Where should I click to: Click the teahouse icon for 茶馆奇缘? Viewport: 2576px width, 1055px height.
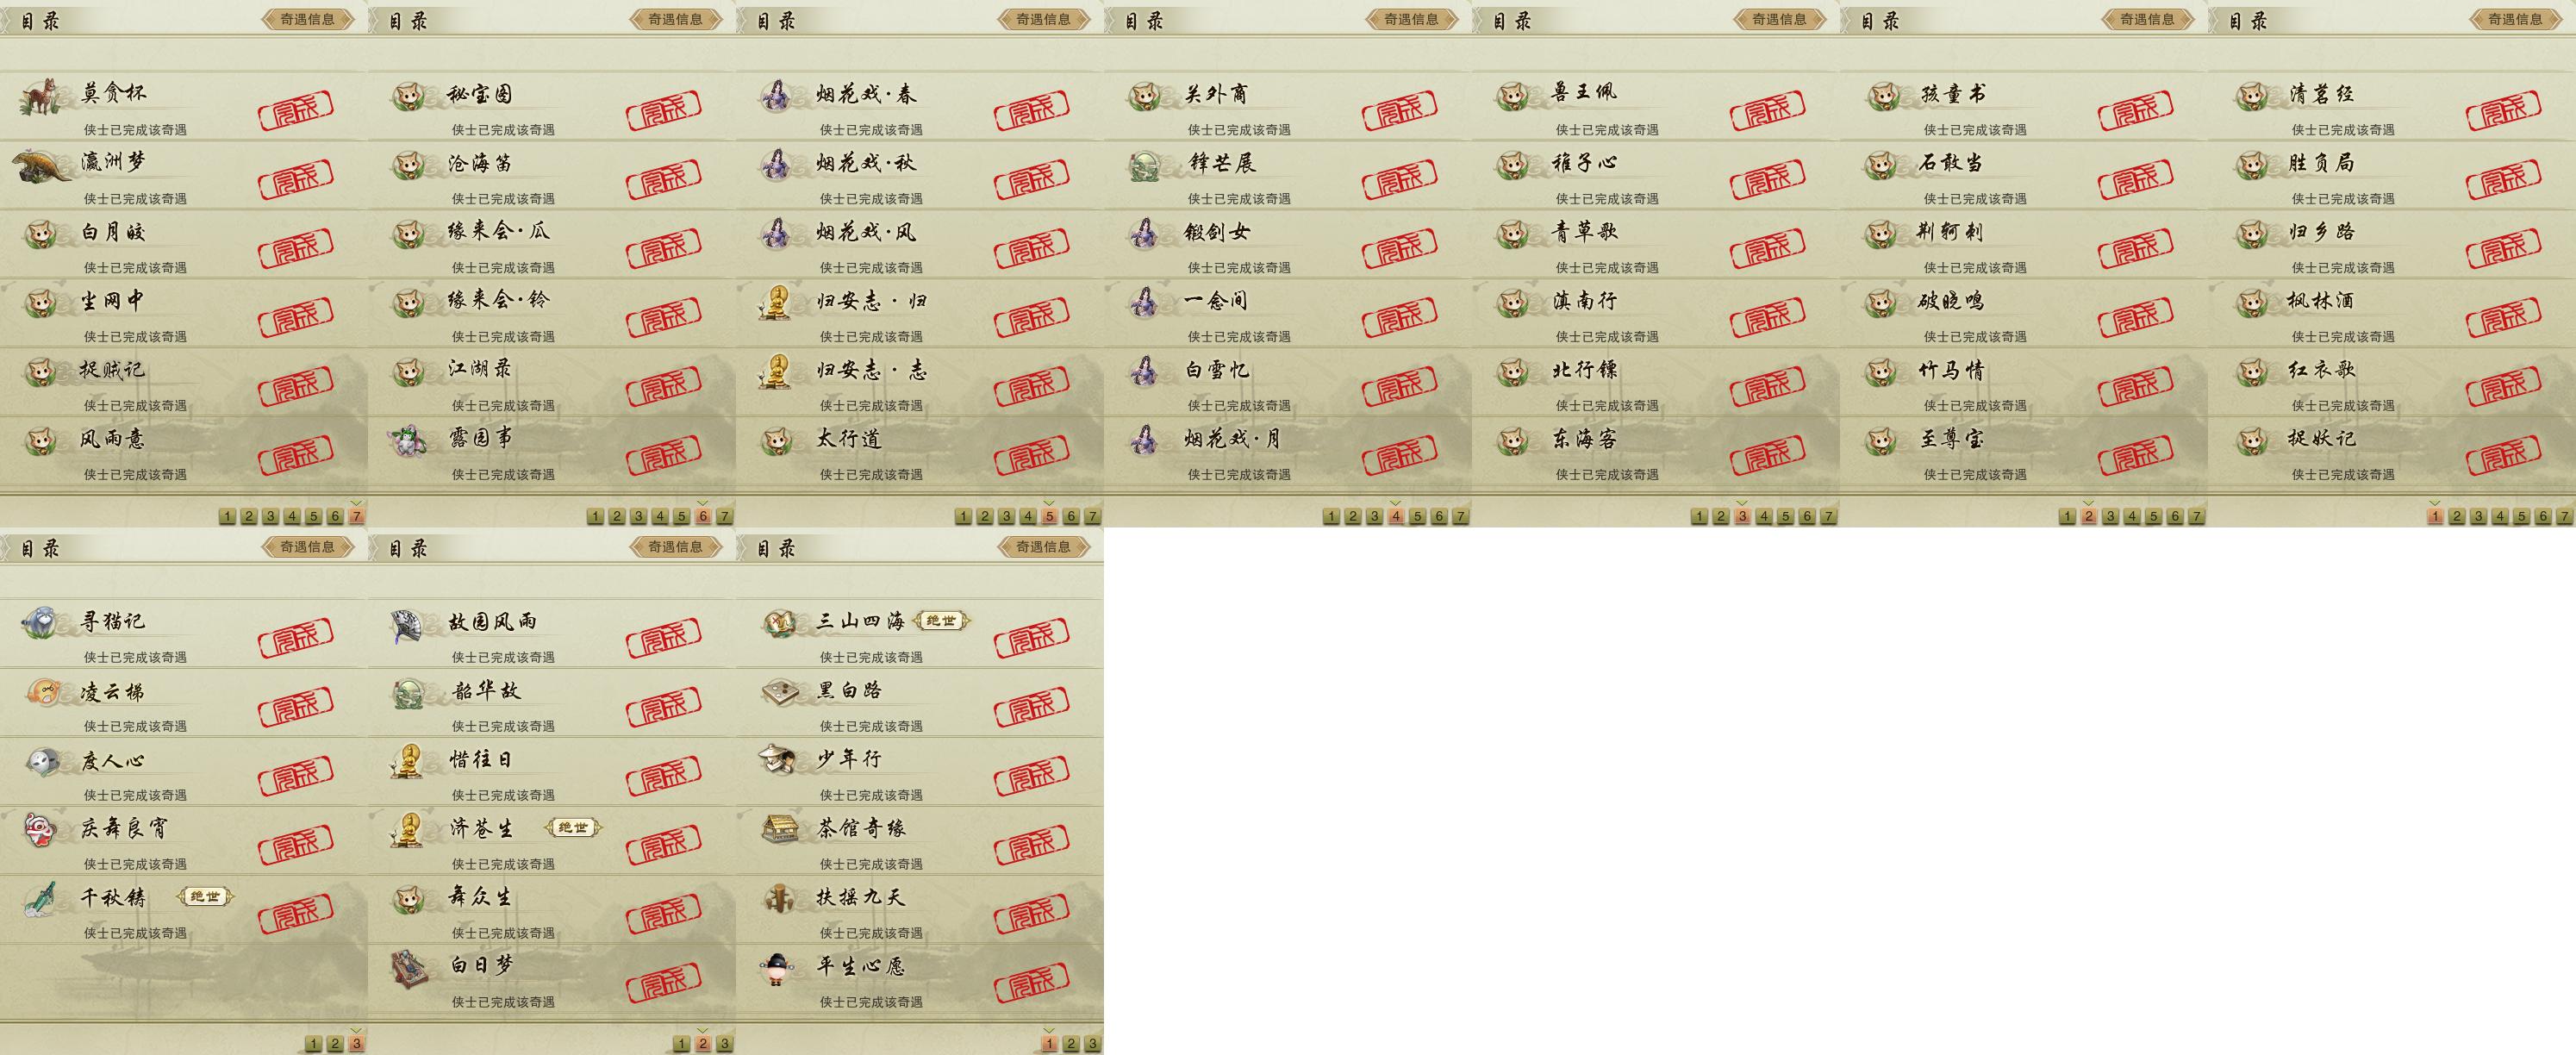(x=779, y=829)
